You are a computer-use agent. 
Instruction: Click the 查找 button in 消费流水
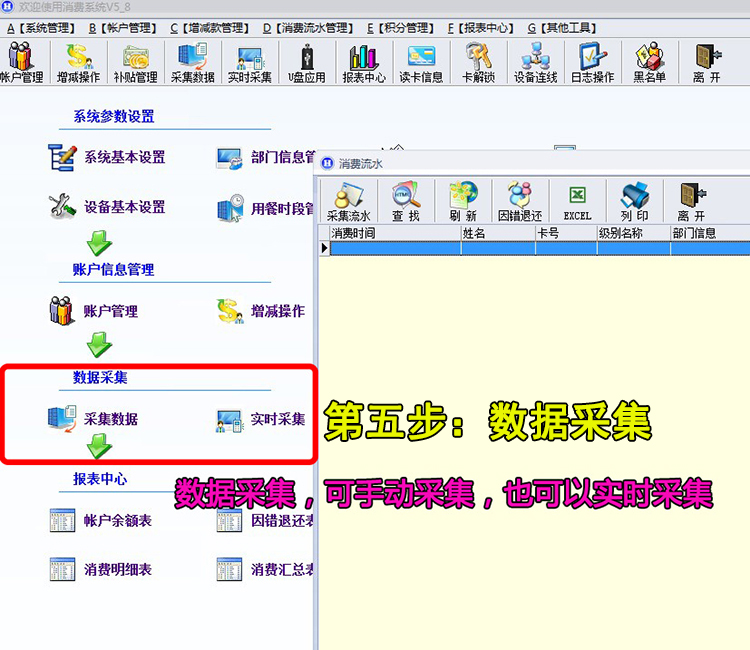(406, 201)
